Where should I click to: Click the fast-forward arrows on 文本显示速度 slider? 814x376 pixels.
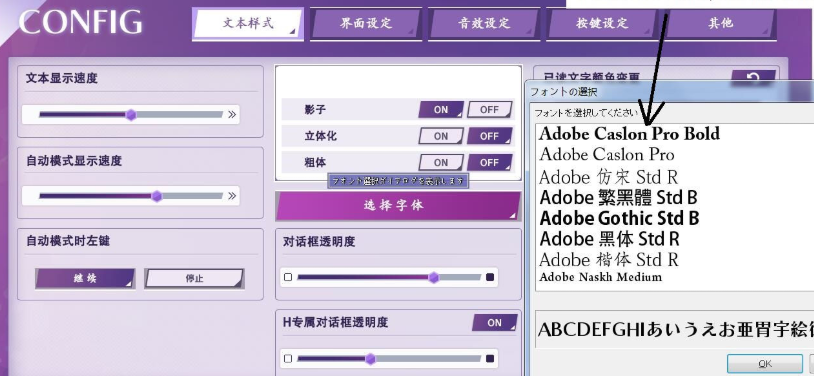click(232, 115)
